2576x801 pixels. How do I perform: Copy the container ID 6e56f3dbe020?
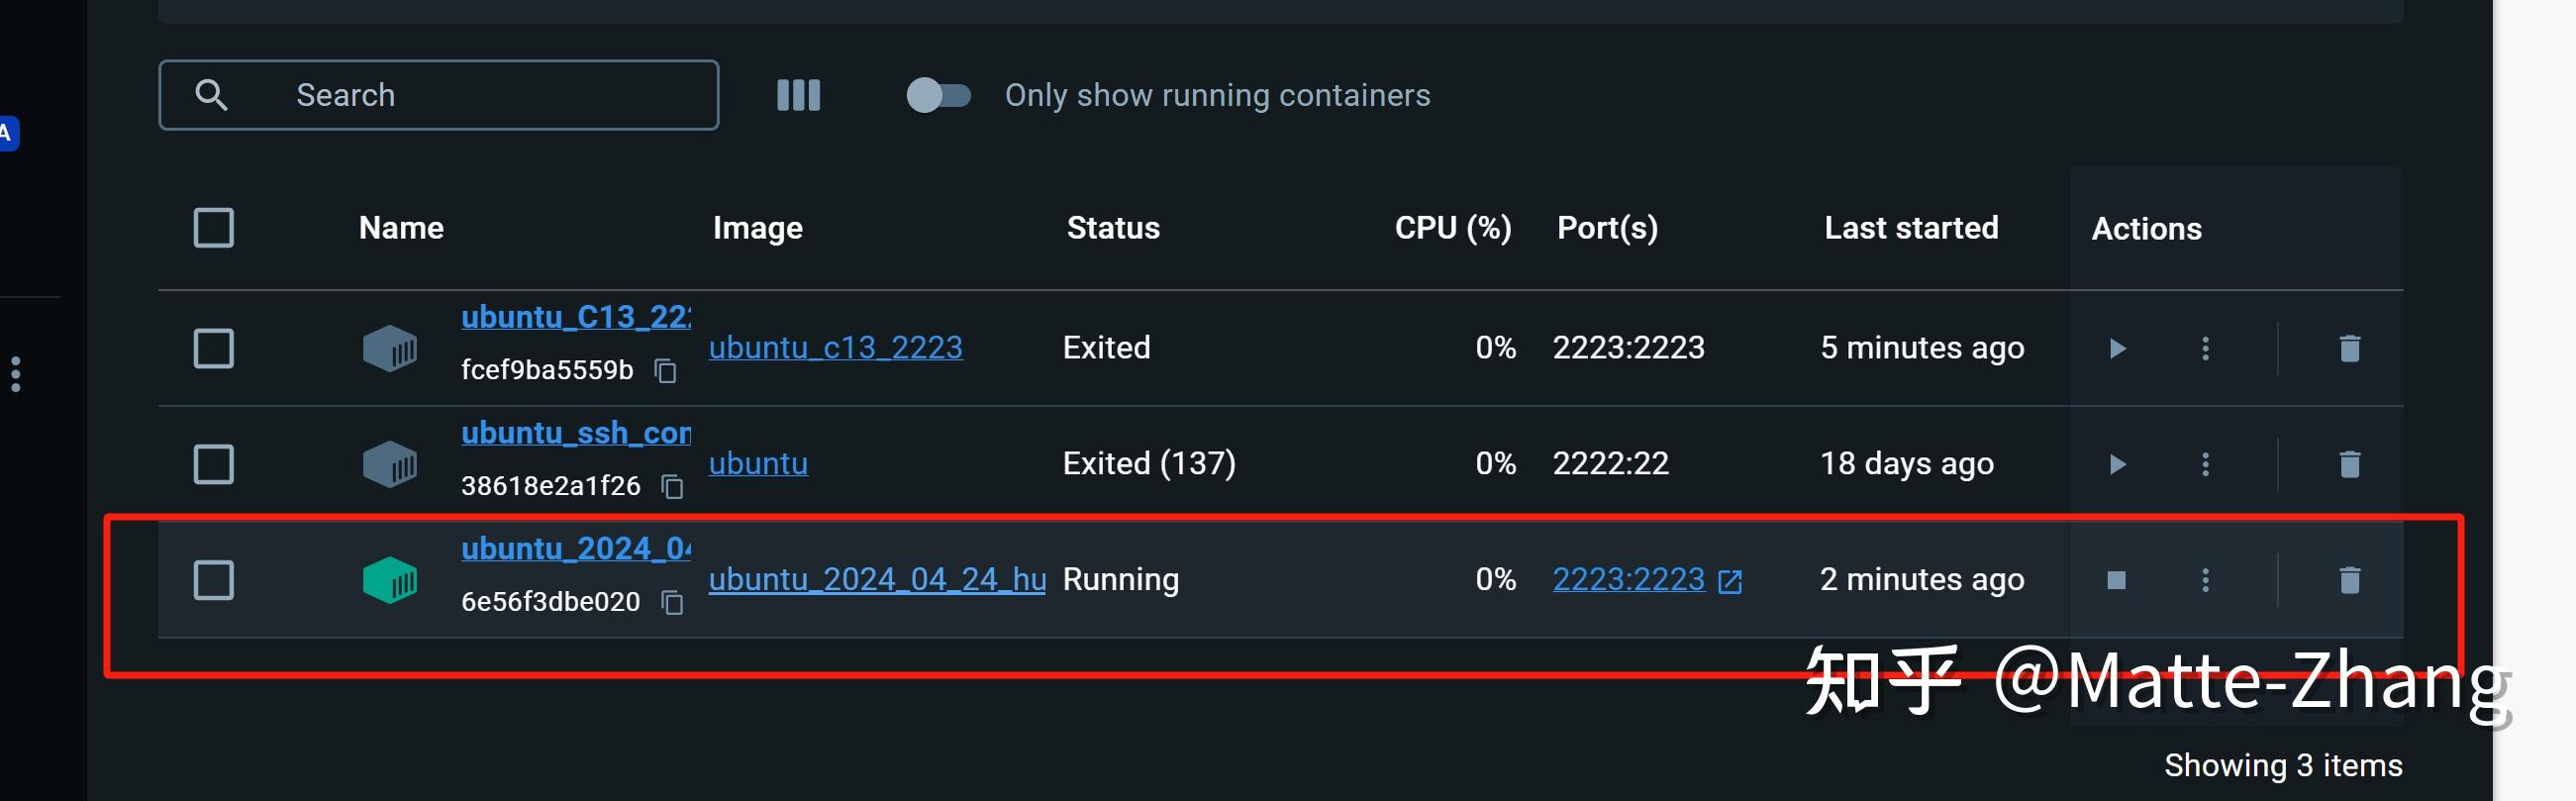pyautogui.click(x=672, y=603)
